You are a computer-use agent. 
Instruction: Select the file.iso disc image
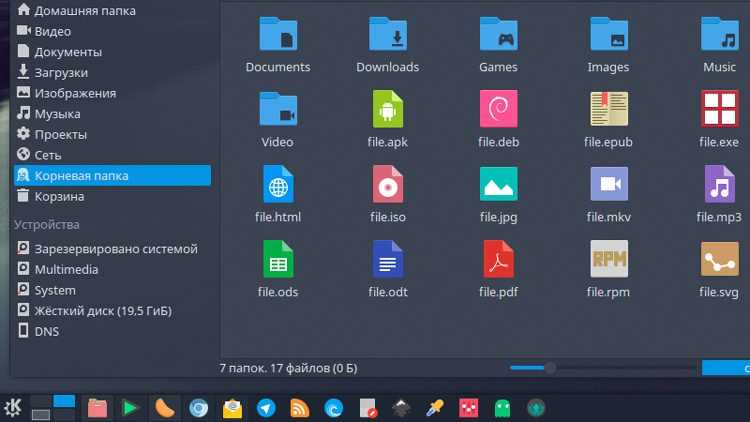(387, 184)
